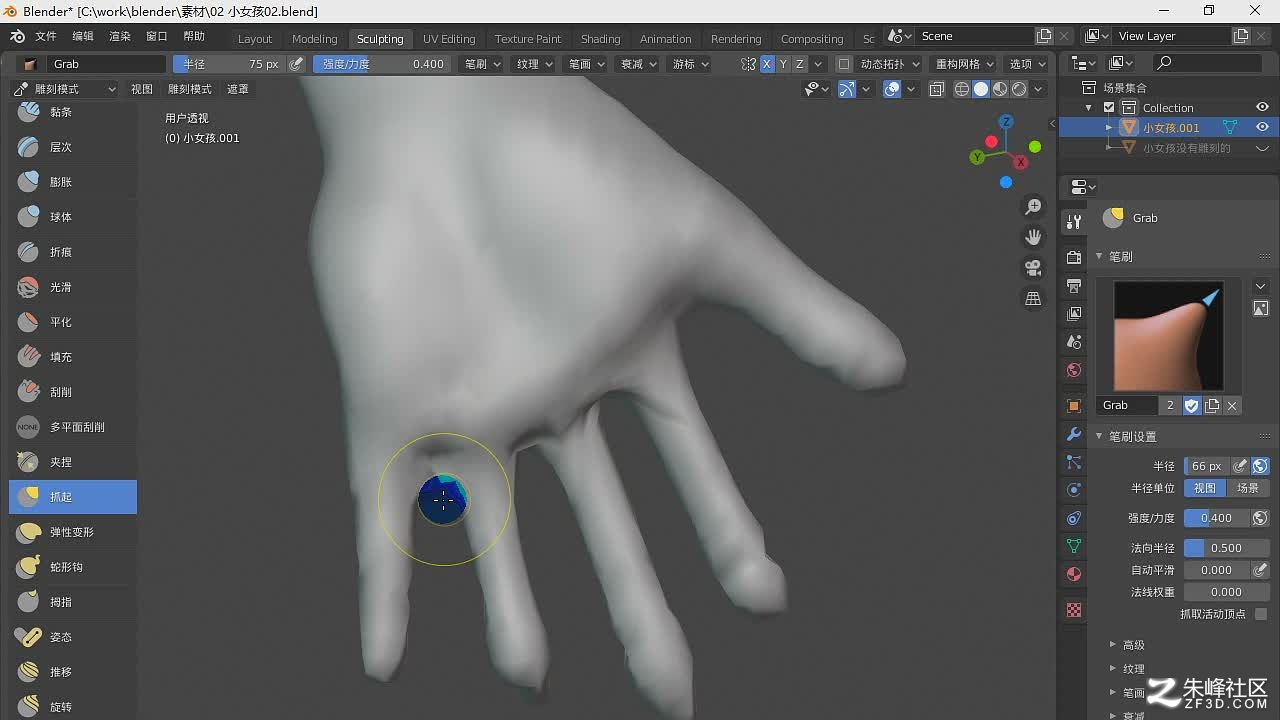Select the 旋转 (Rotate) brush
The width and height of the screenshot is (1280, 720).
coord(72,706)
